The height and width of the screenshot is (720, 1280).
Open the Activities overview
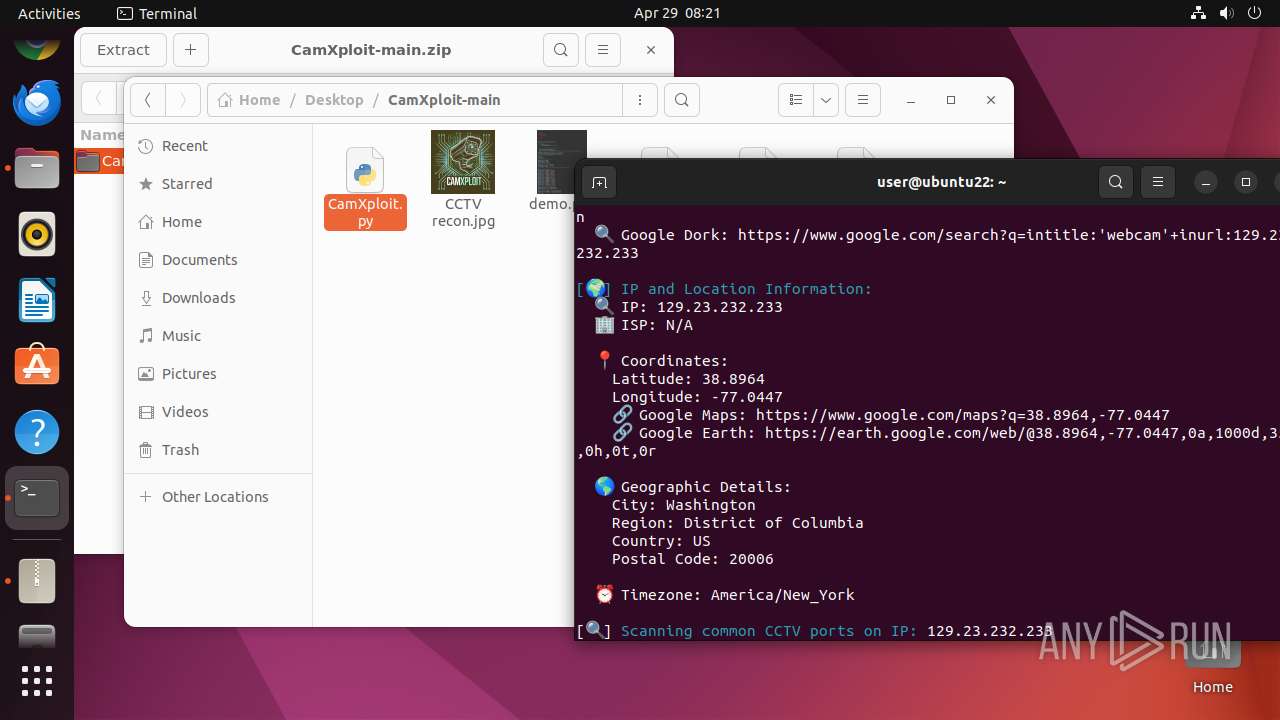[49, 14]
